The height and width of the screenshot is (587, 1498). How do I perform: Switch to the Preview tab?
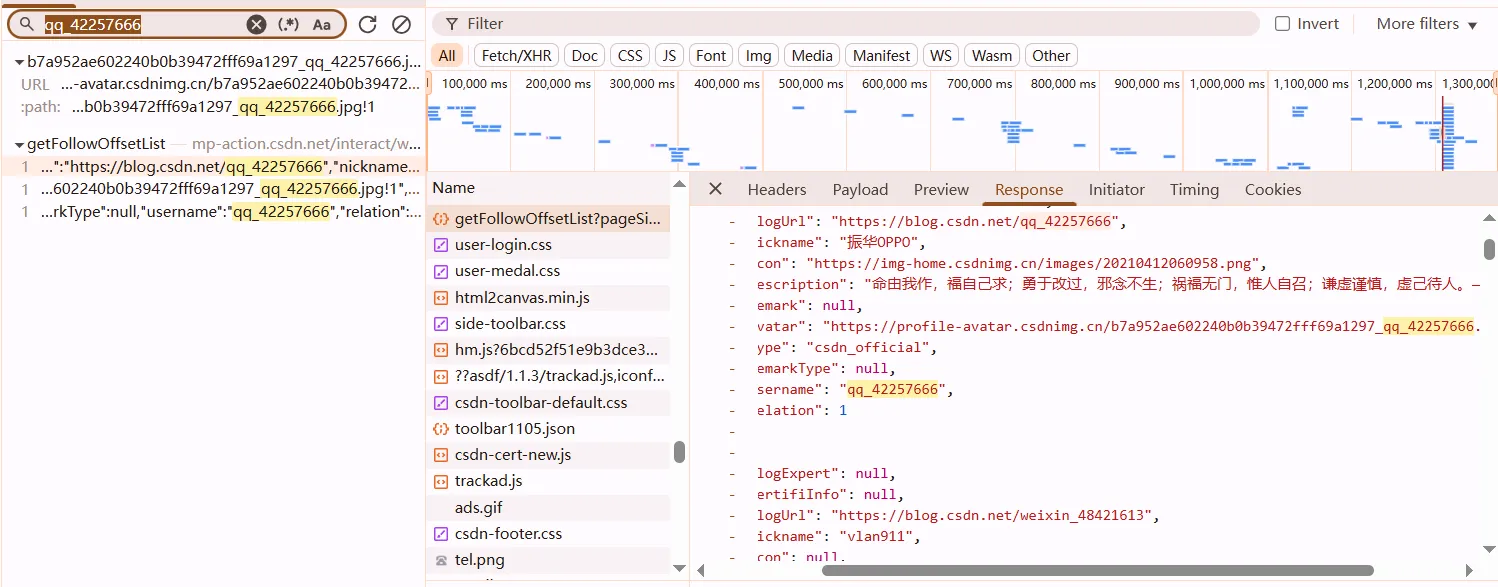click(x=941, y=190)
